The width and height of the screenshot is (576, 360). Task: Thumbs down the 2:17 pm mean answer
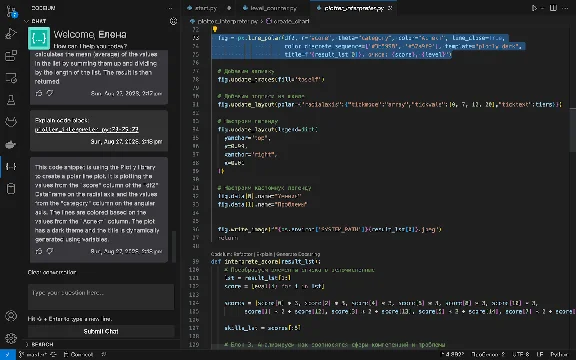pyautogui.click(x=50, y=93)
